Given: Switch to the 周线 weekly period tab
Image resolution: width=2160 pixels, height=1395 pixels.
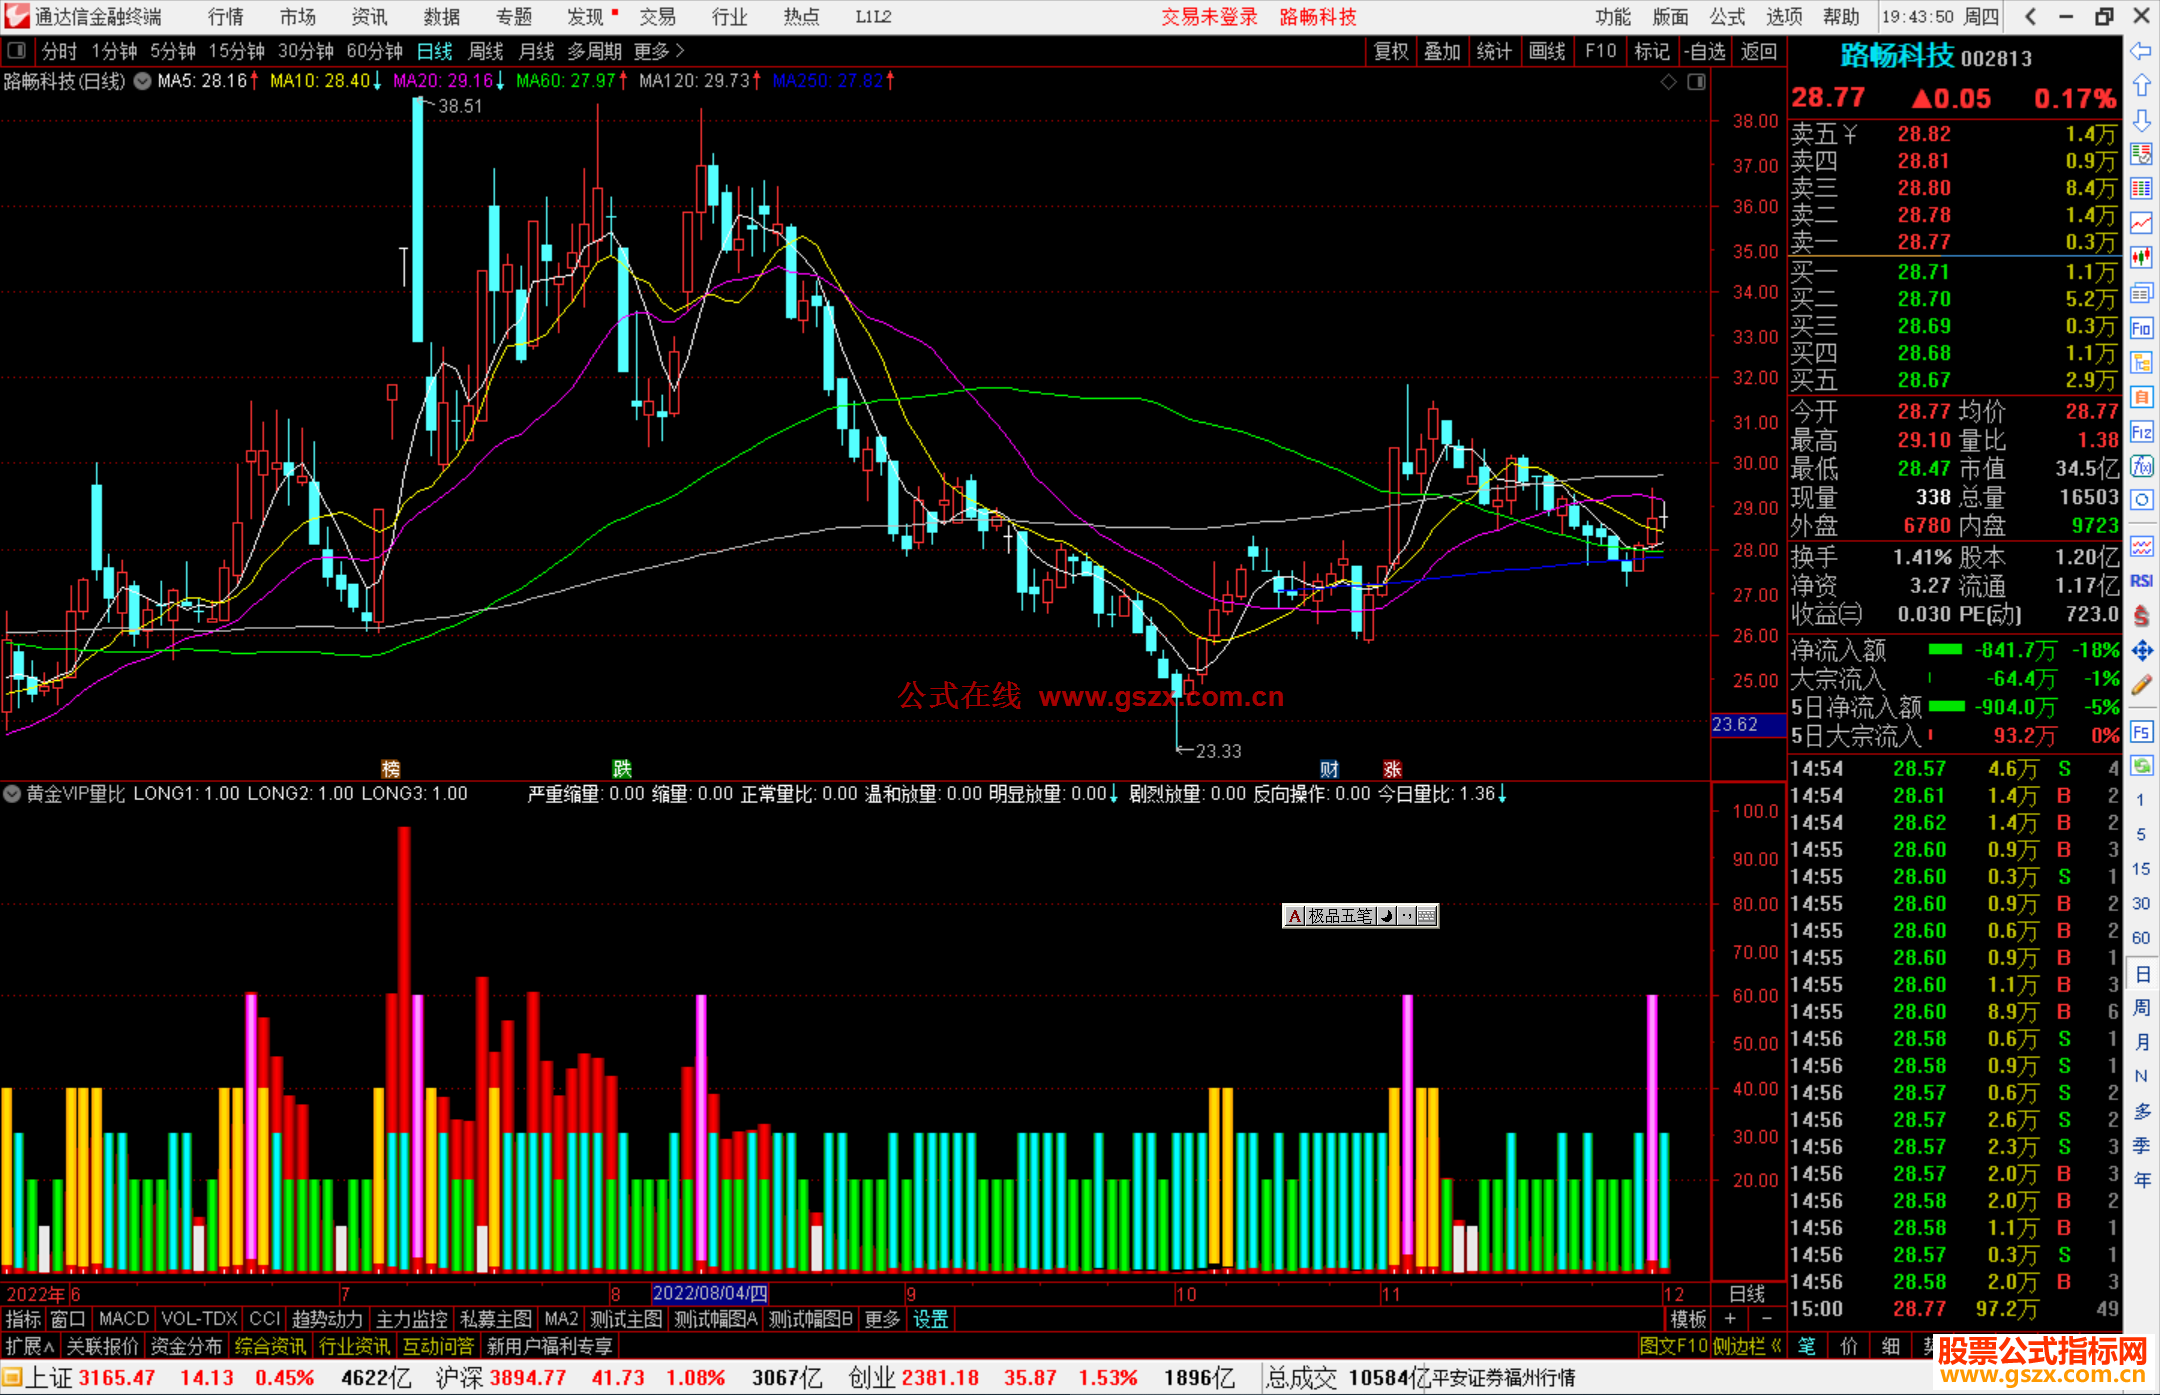Looking at the screenshot, I should pyautogui.click(x=486, y=51).
